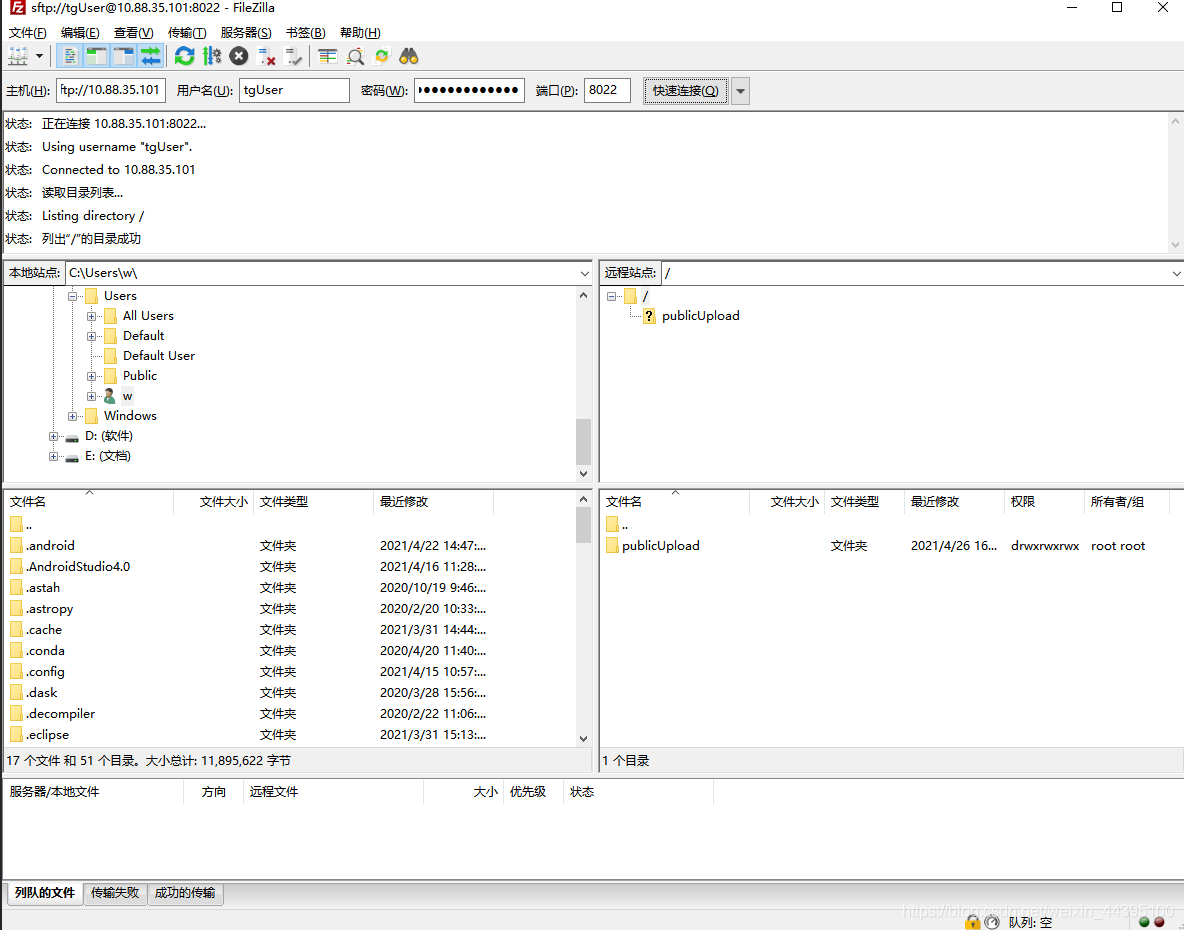
Task: Expand the D: drive tree node
Action: 54,436
